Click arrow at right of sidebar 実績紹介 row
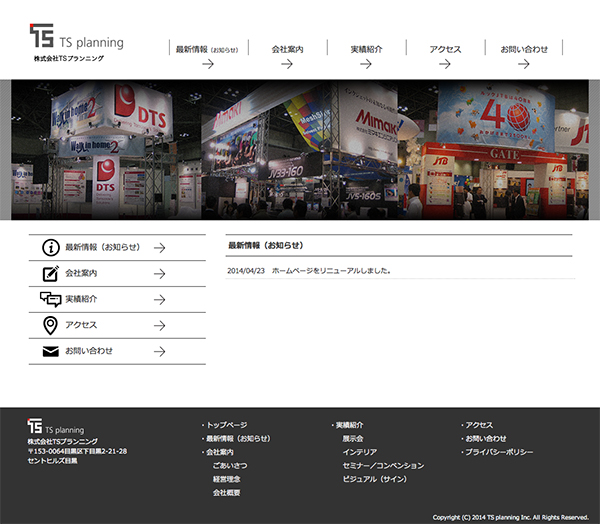 tap(160, 300)
